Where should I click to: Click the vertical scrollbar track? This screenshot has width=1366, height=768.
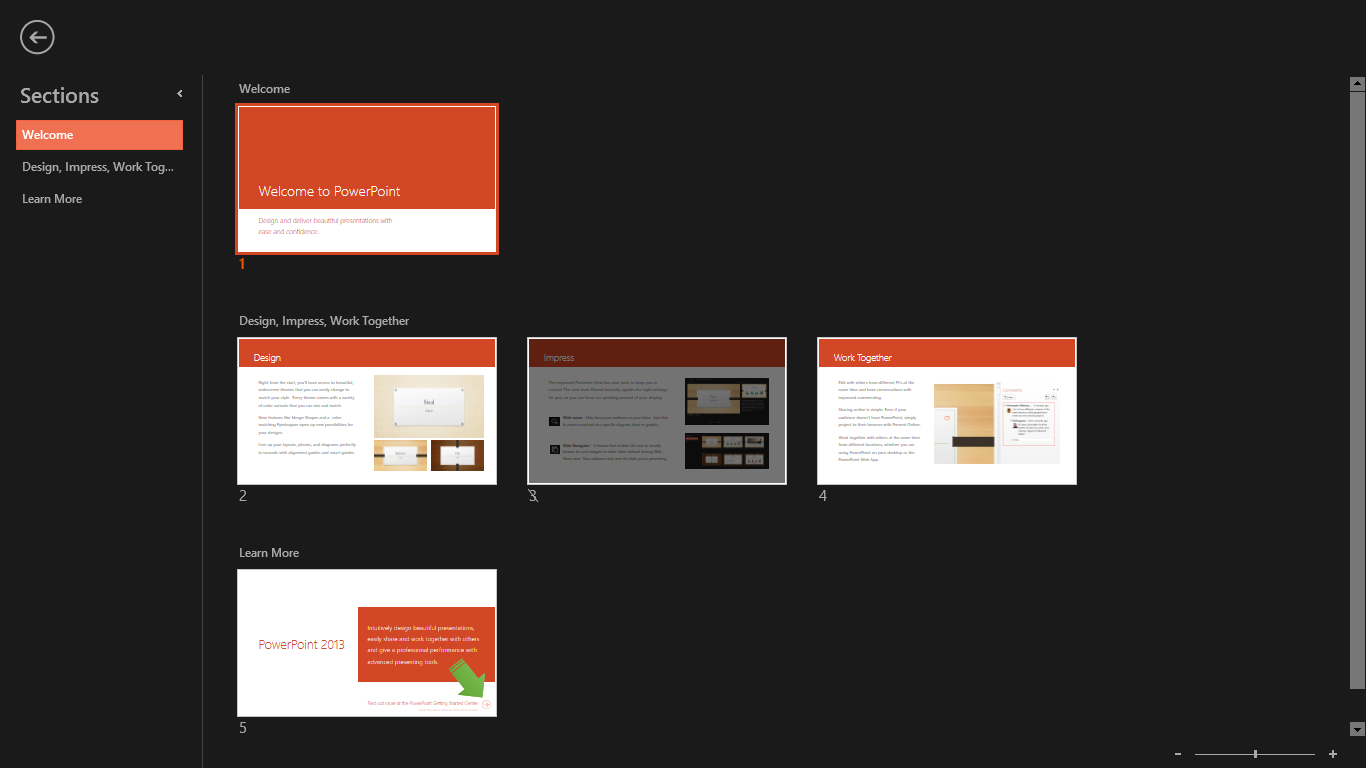[x=1357, y=400]
